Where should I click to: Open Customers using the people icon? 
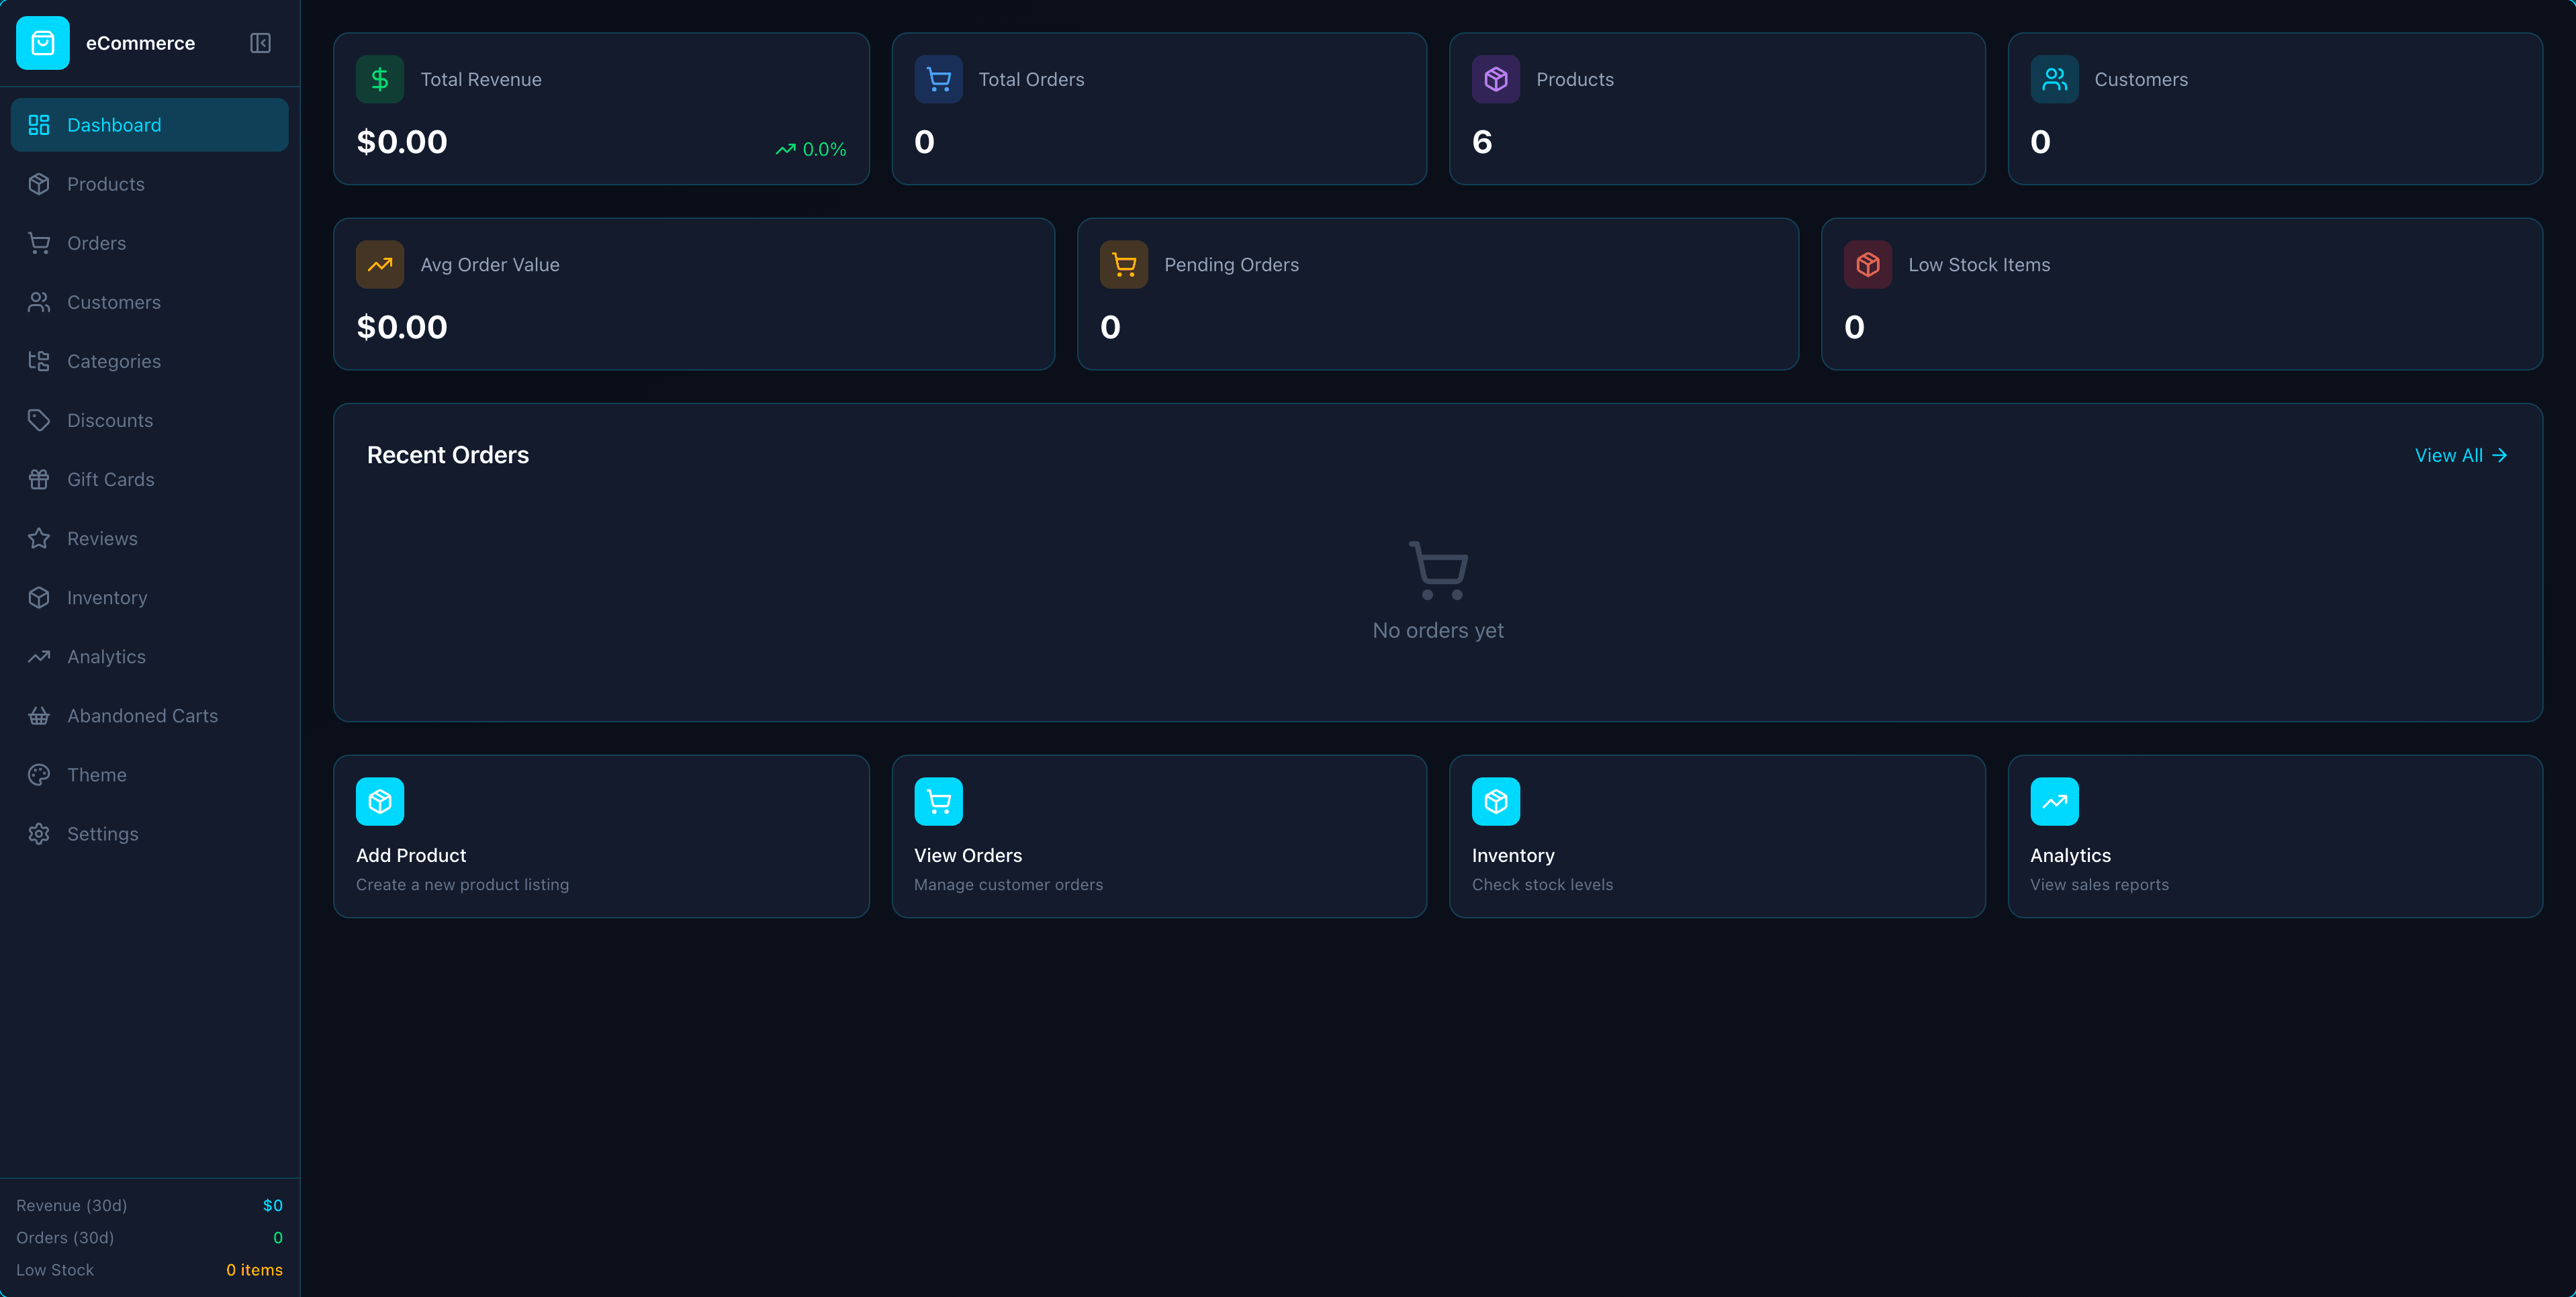39,302
